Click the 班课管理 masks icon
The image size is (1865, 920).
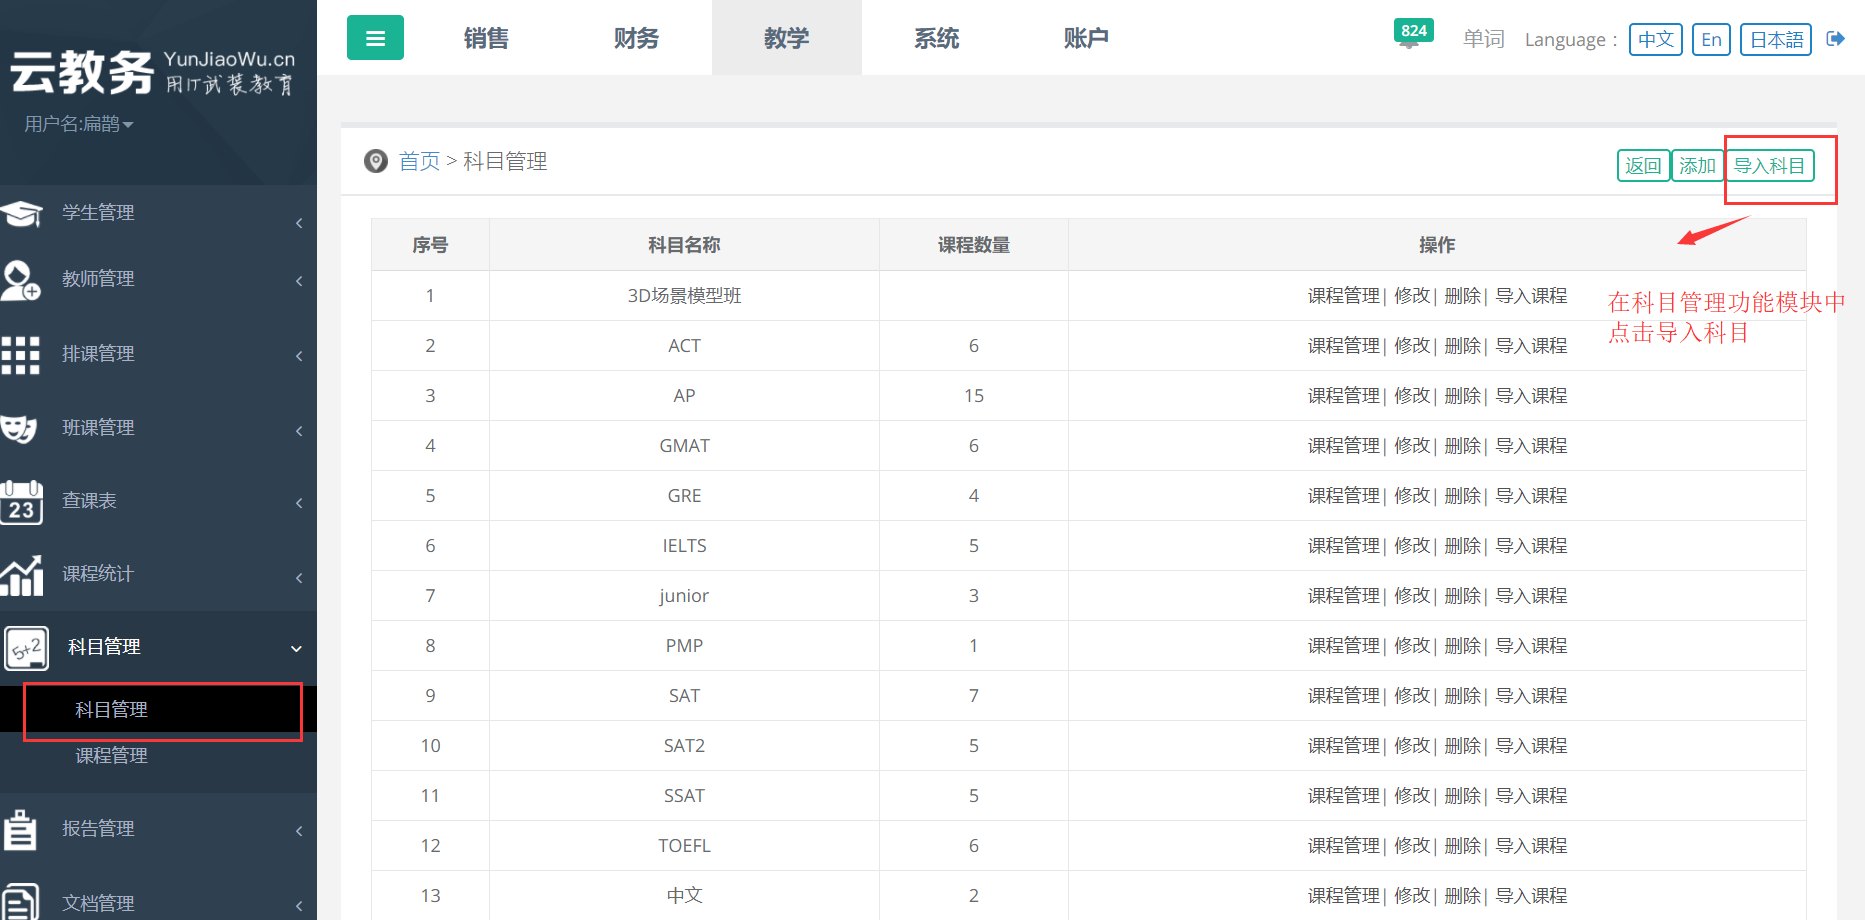[x=20, y=428]
